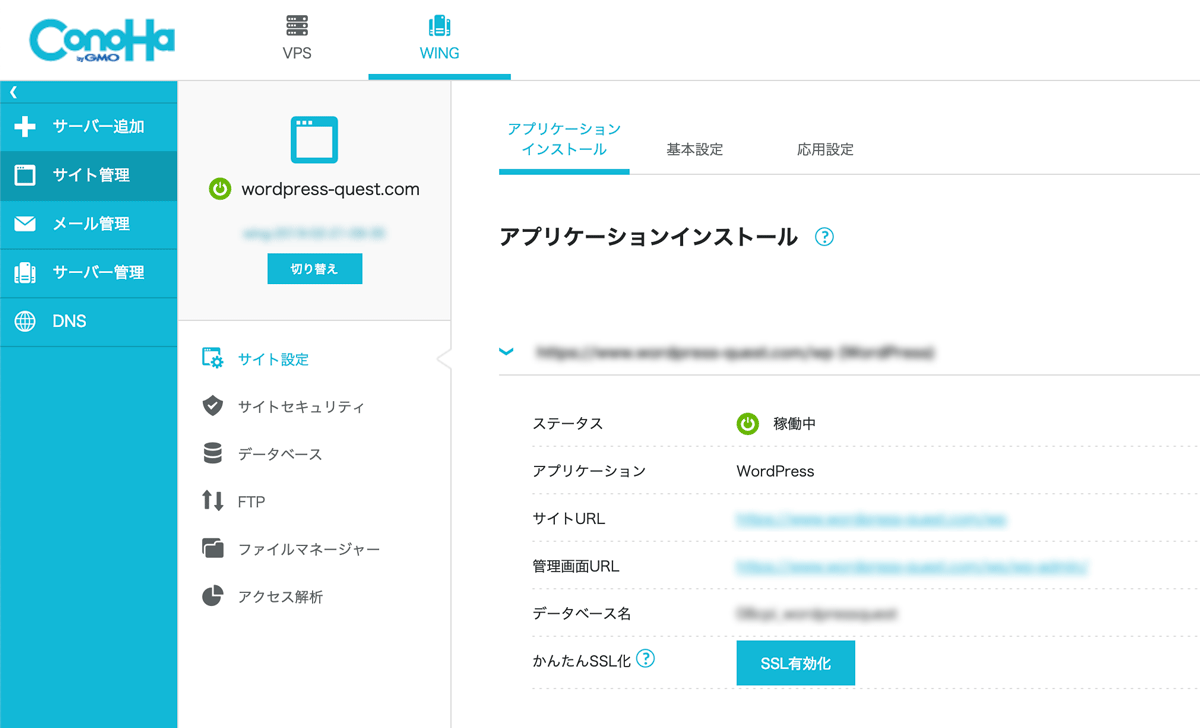The image size is (1200, 728).
Task: Switch to 応用設定 tab
Action: tap(825, 150)
